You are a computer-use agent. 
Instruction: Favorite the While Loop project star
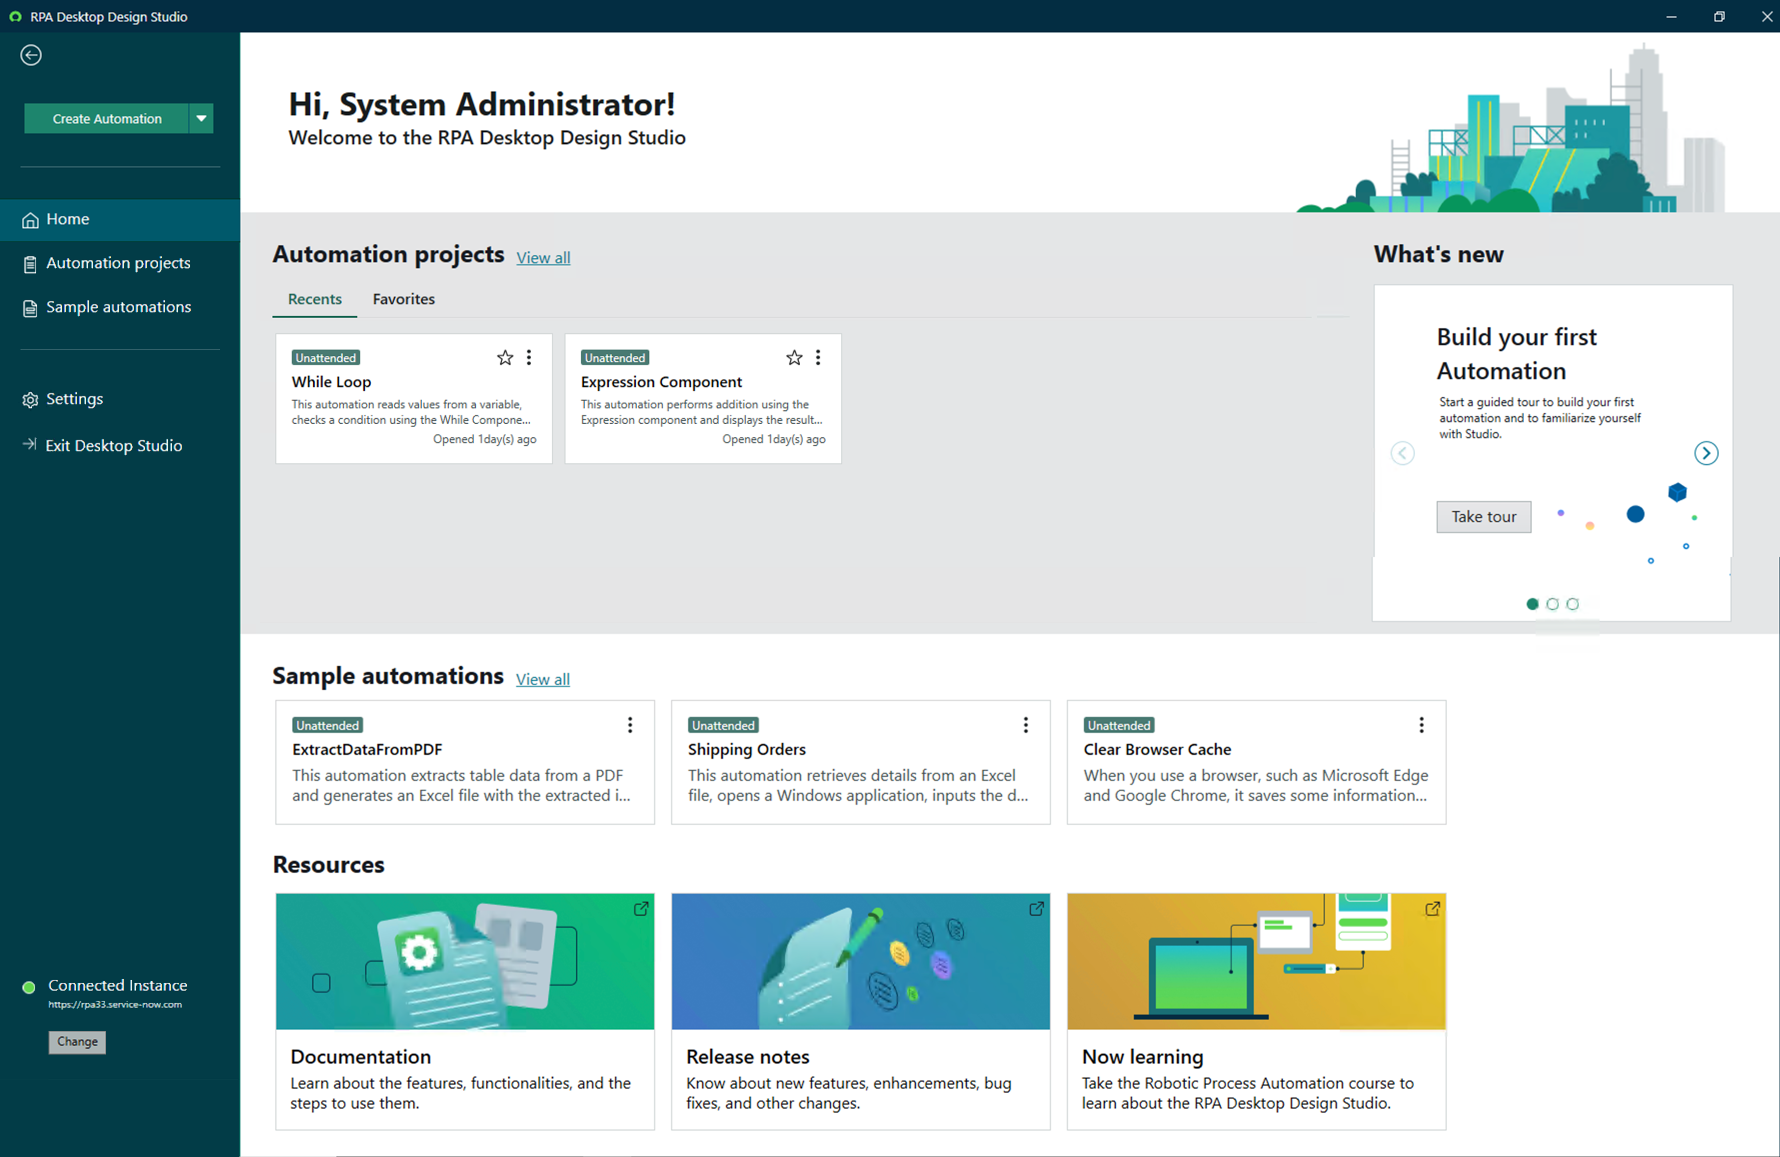pyautogui.click(x=505, y=357)
